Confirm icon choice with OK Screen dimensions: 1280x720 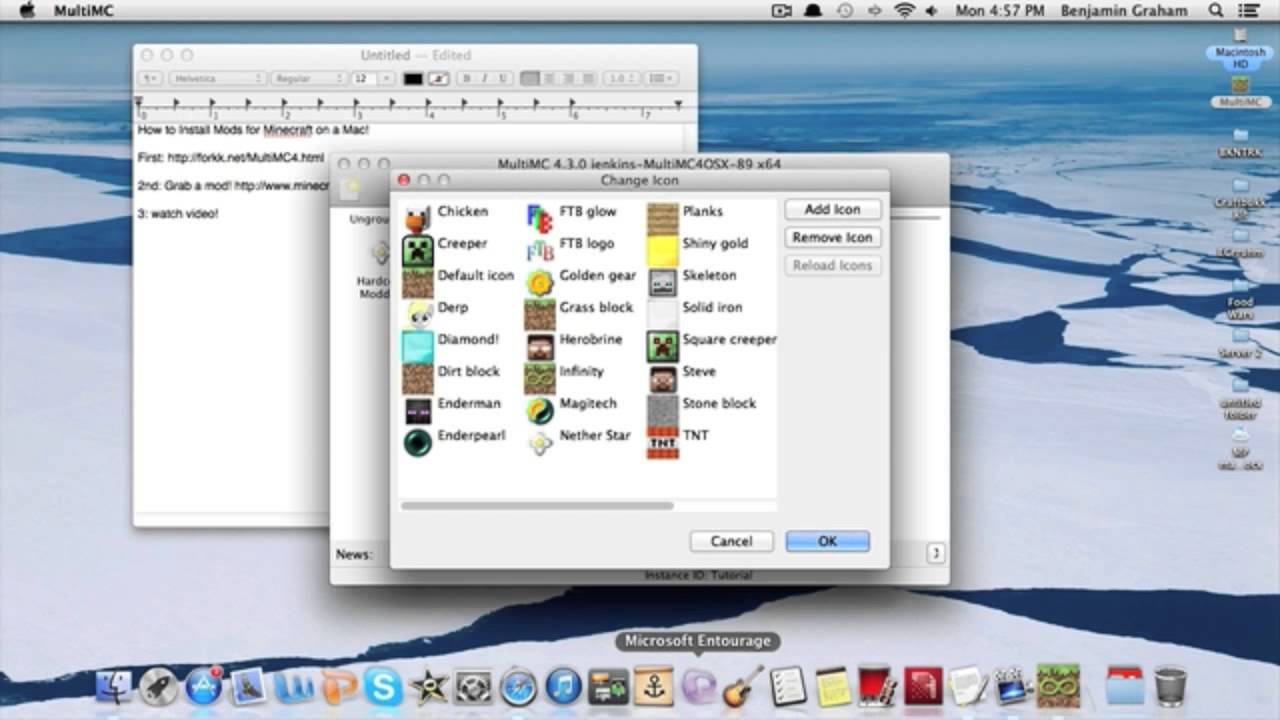[827, 541]
